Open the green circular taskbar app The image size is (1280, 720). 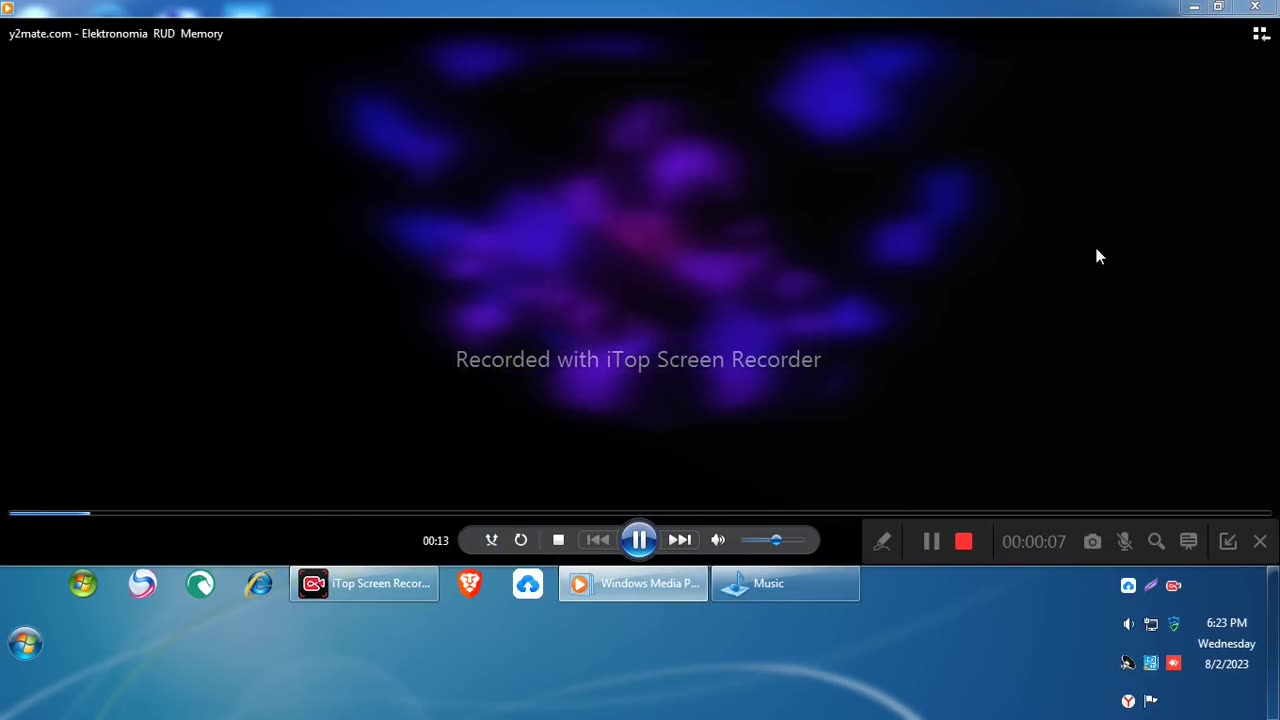click(x=200, y=584)
